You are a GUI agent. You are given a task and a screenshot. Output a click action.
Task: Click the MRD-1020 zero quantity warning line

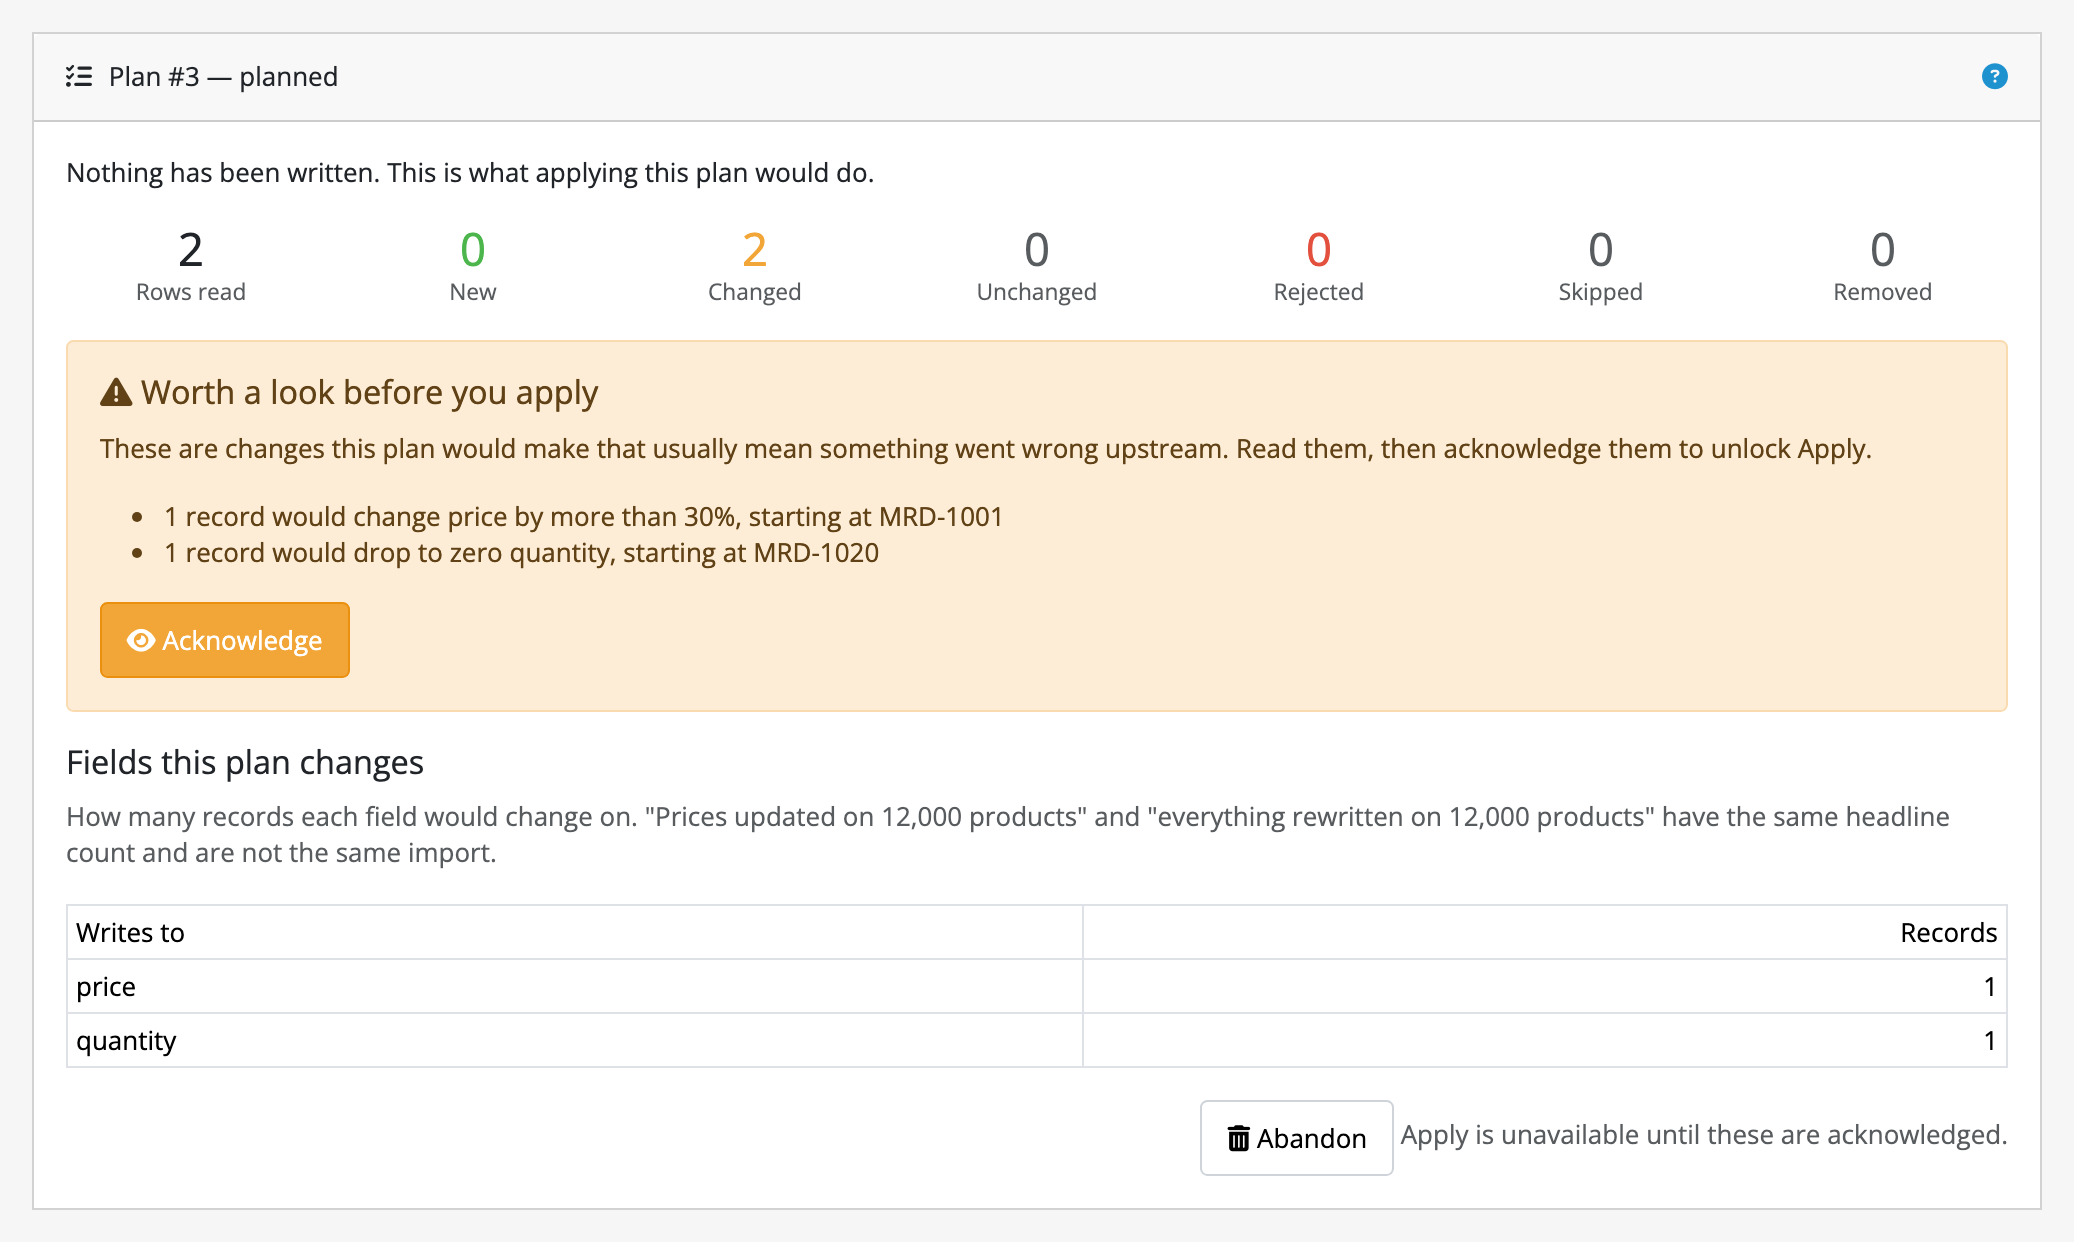tap(521, 553)
